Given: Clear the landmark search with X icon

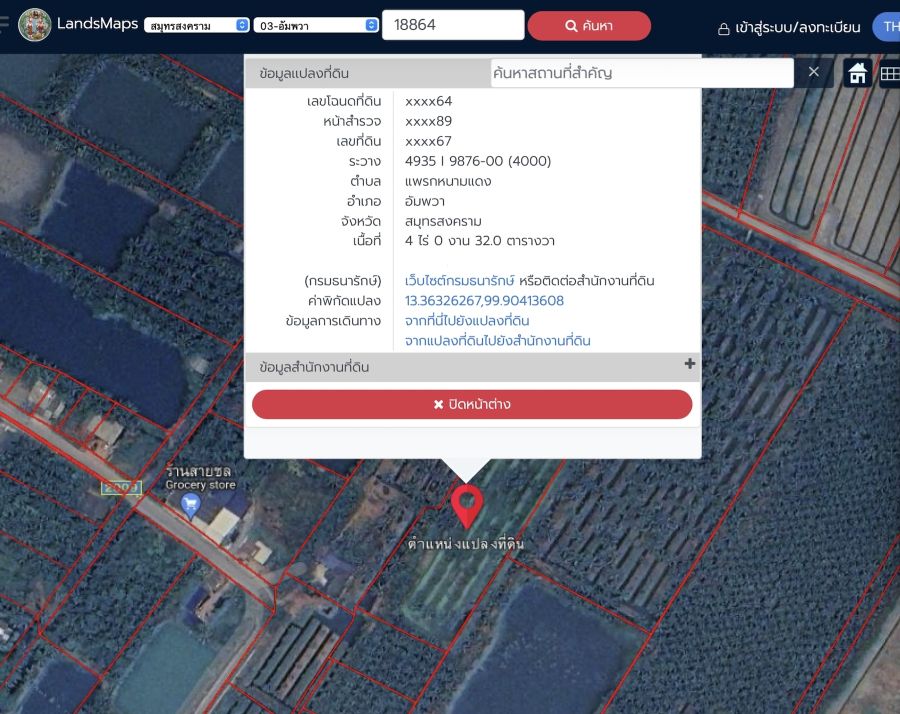Looking at the screenshot, I should [813, 72].
